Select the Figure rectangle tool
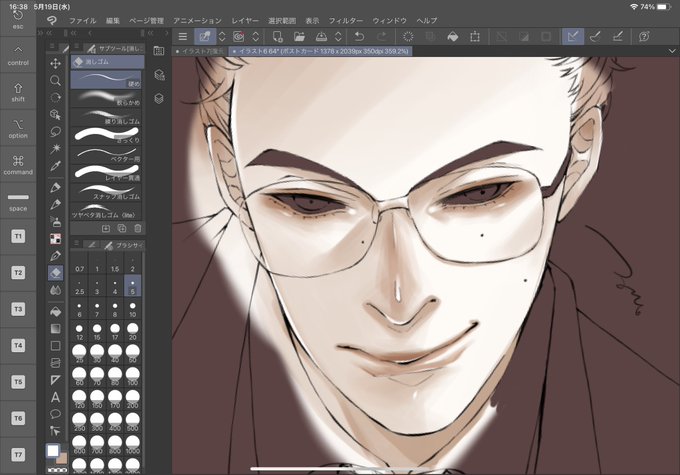This screenshot has height=475, width=680. 55,346
